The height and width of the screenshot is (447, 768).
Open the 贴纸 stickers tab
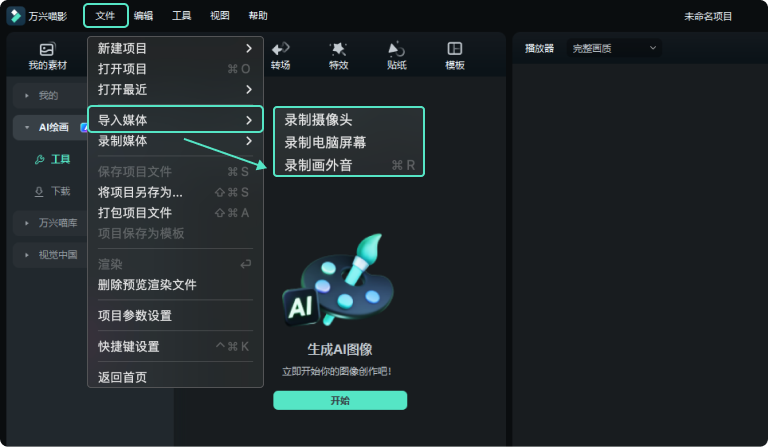pyautogui.click(x=396, y=56)
